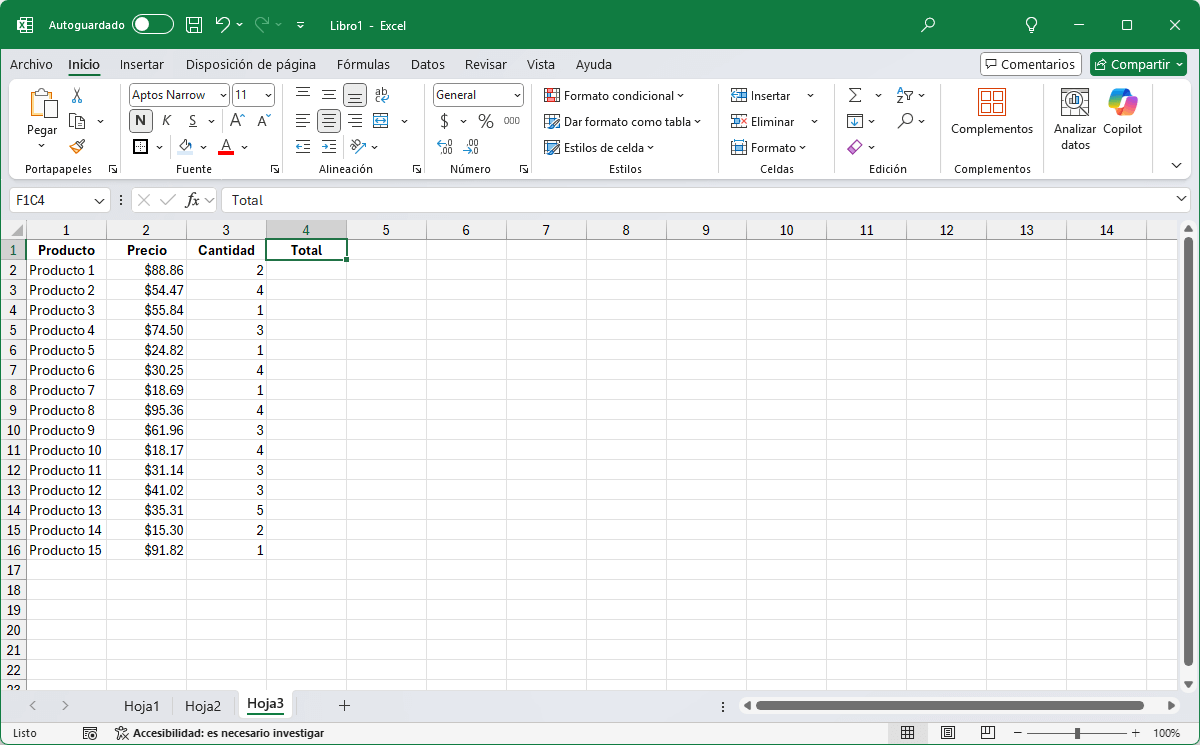Click the Clear eraser icon
This screenshot has width=1200, height=745.
click(x=854, y=147)
